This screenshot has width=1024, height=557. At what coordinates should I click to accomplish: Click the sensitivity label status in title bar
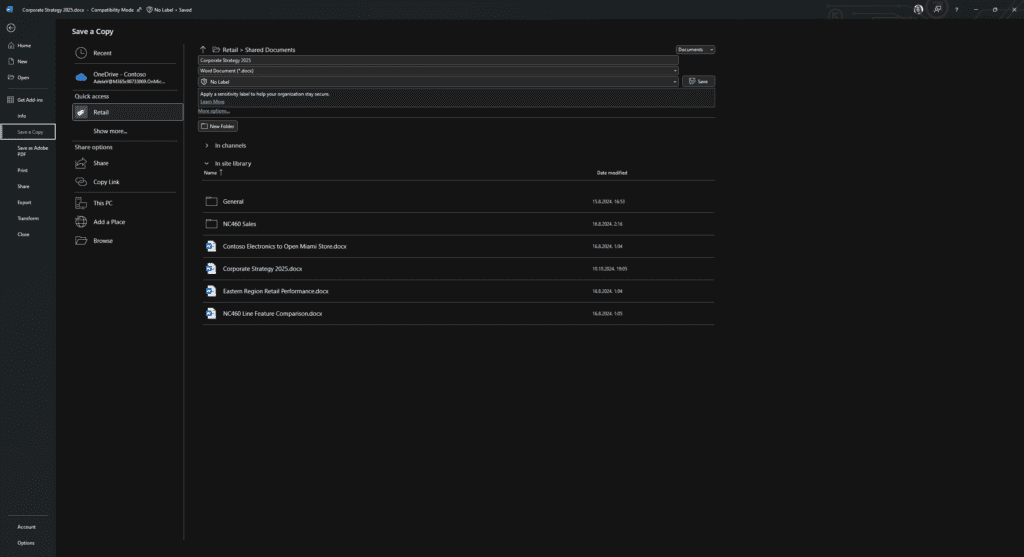[x=169, y=10]
